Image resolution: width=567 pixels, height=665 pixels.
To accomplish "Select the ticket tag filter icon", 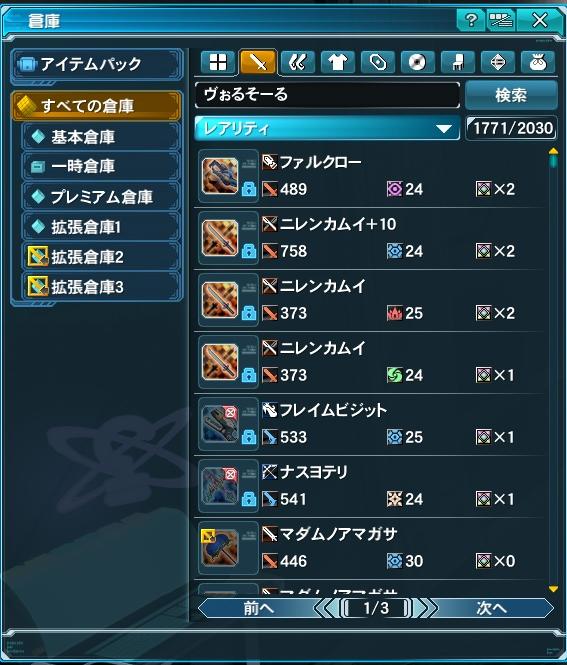I will point(377,63).
